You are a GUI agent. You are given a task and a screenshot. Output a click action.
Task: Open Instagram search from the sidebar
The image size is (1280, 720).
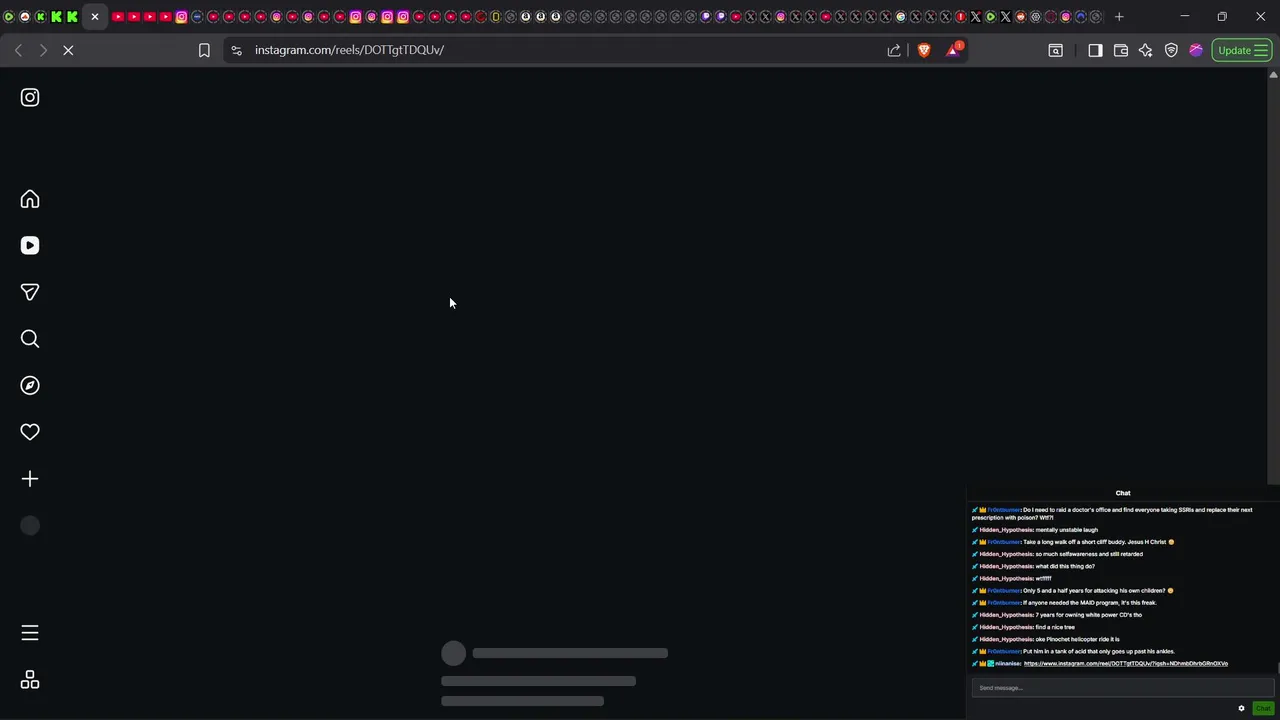tap(30, 339)
